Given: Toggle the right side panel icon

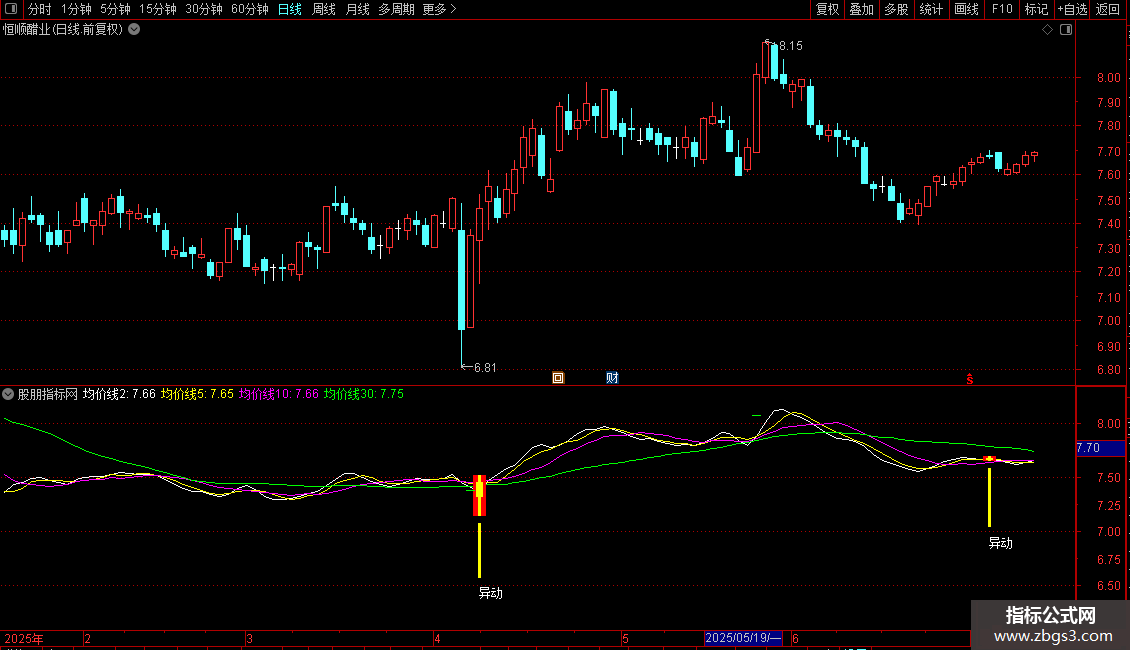Looking at the screenshot, I should point(1066,30).
